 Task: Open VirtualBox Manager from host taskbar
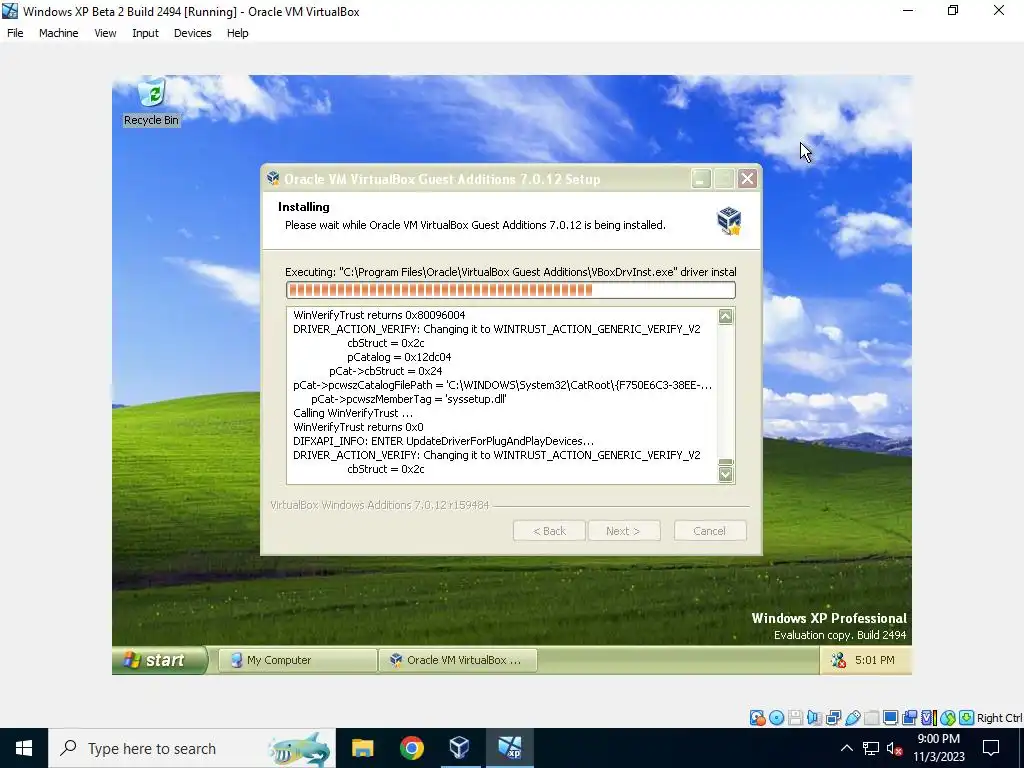pos(460,748)
